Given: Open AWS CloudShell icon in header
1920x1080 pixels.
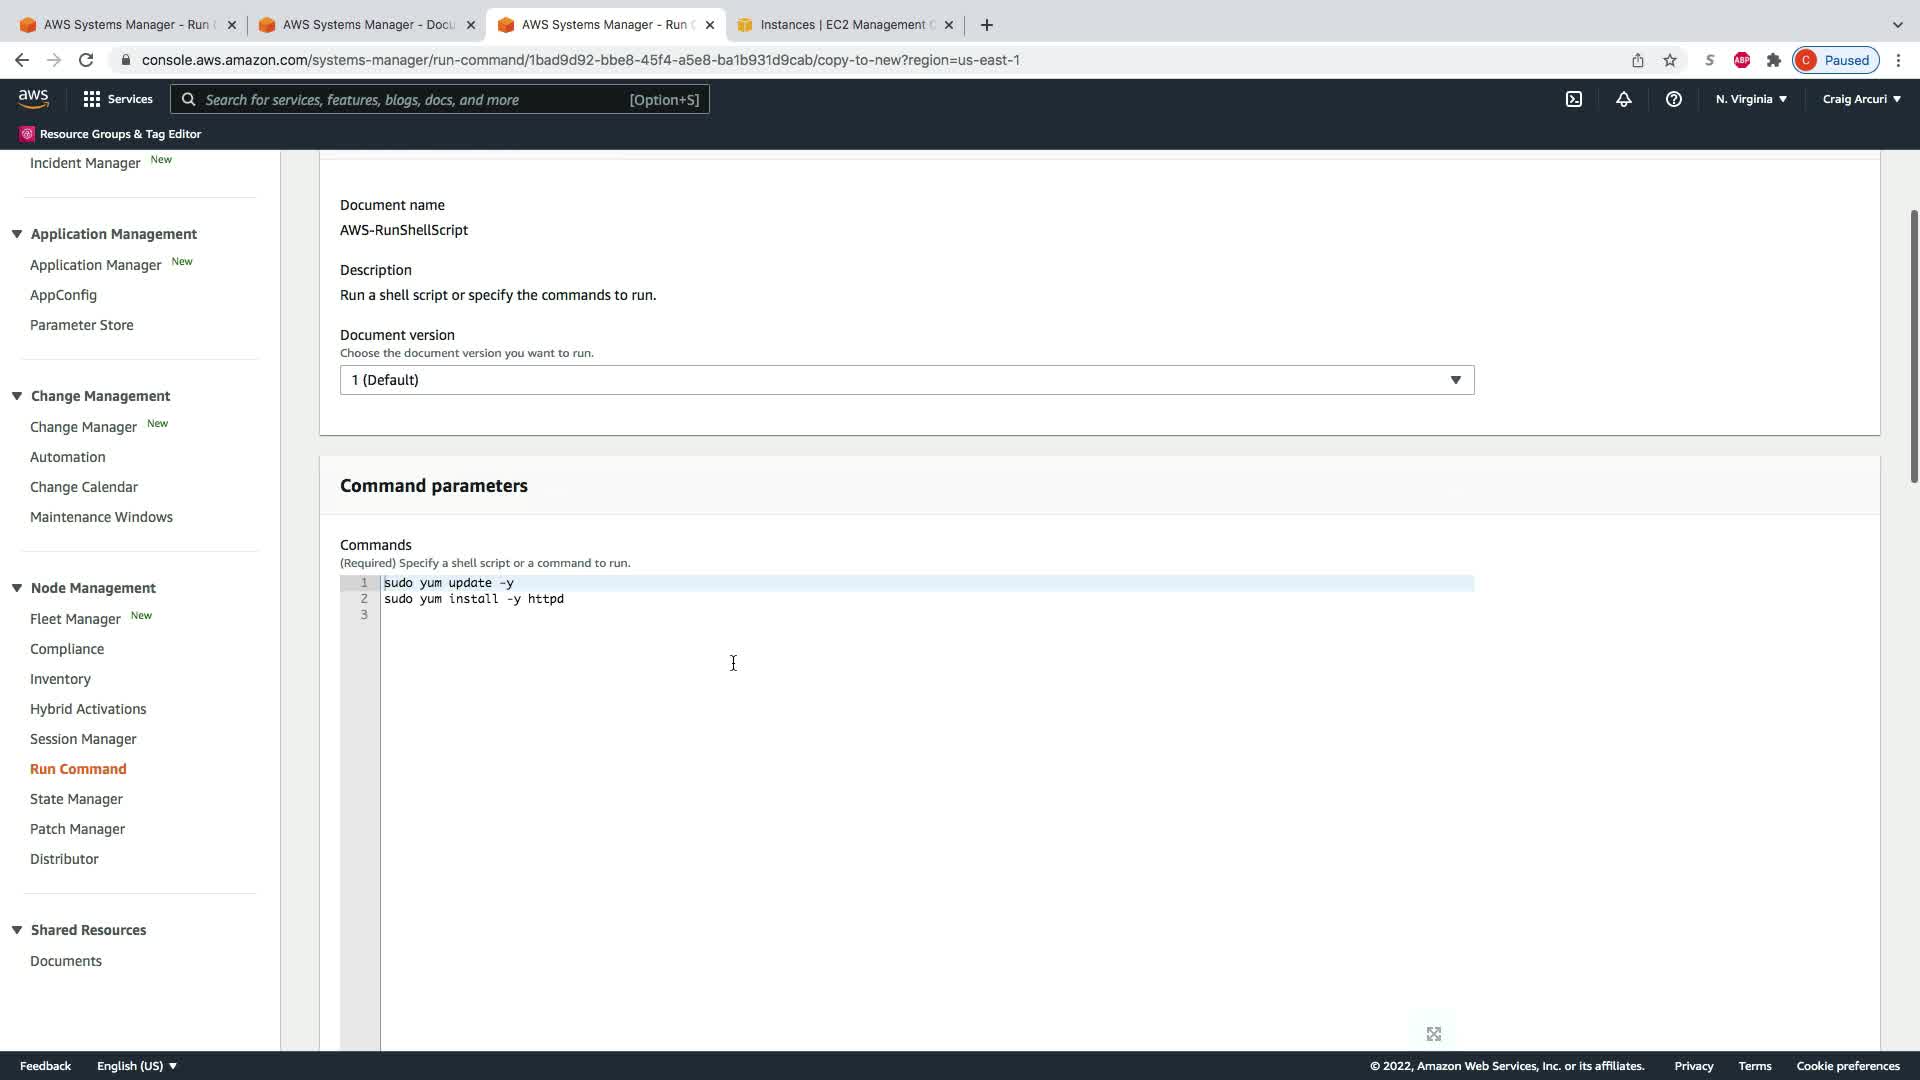Looking at the screenshot, I should 1573,99.
